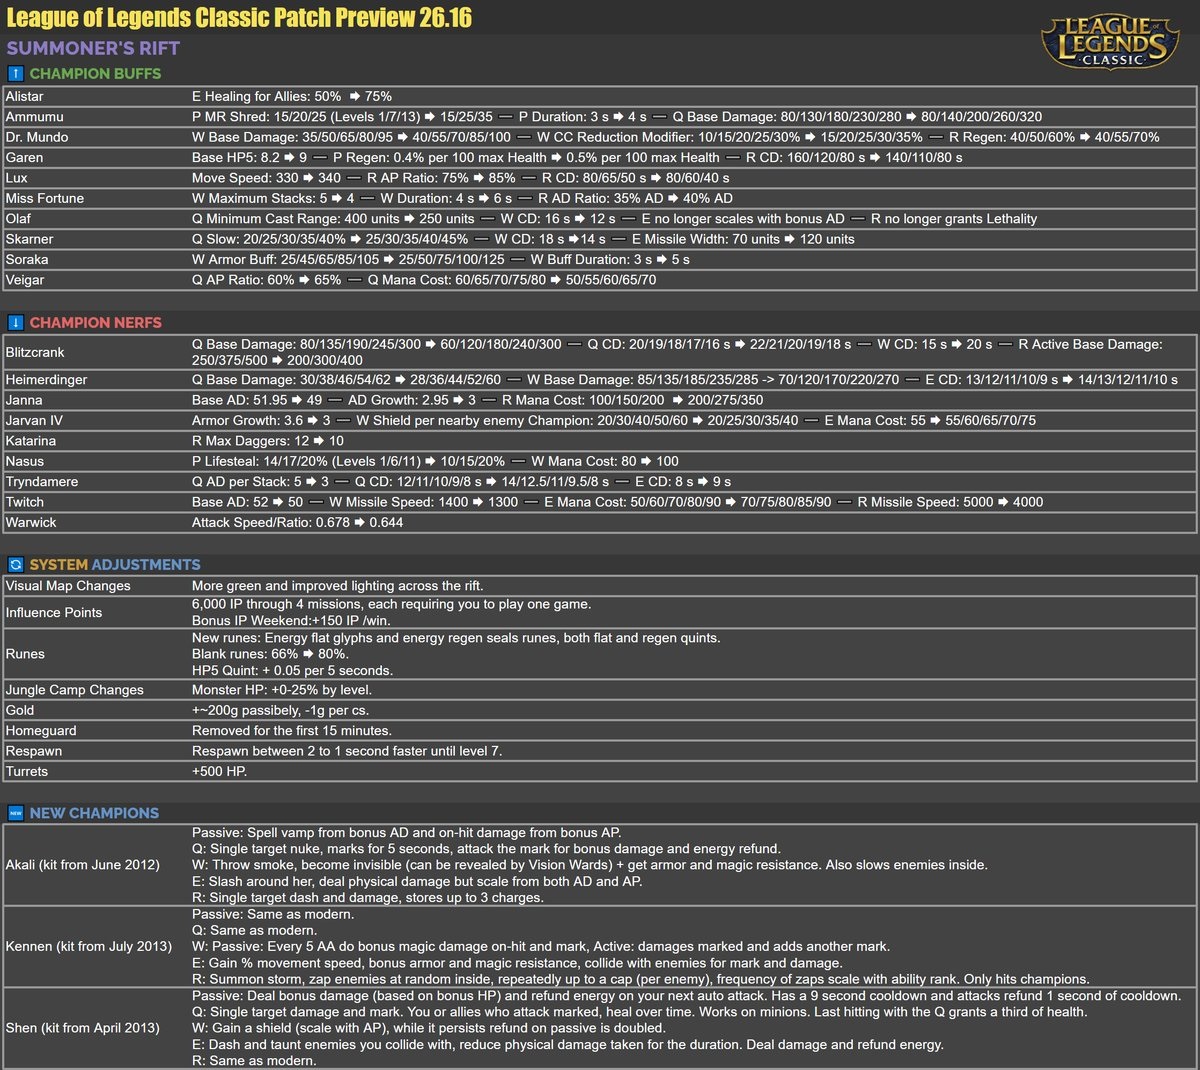Click the Influence Points label

tap(54, 612)
